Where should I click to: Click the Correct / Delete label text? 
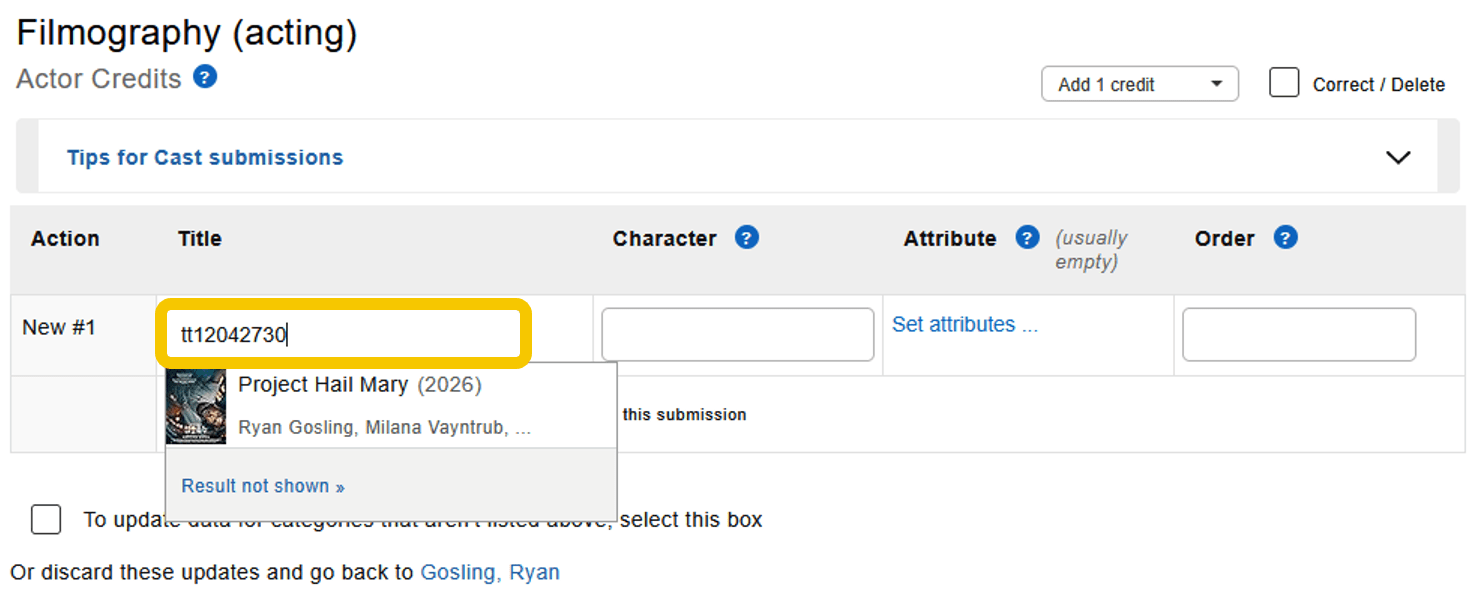point(1378,85)
